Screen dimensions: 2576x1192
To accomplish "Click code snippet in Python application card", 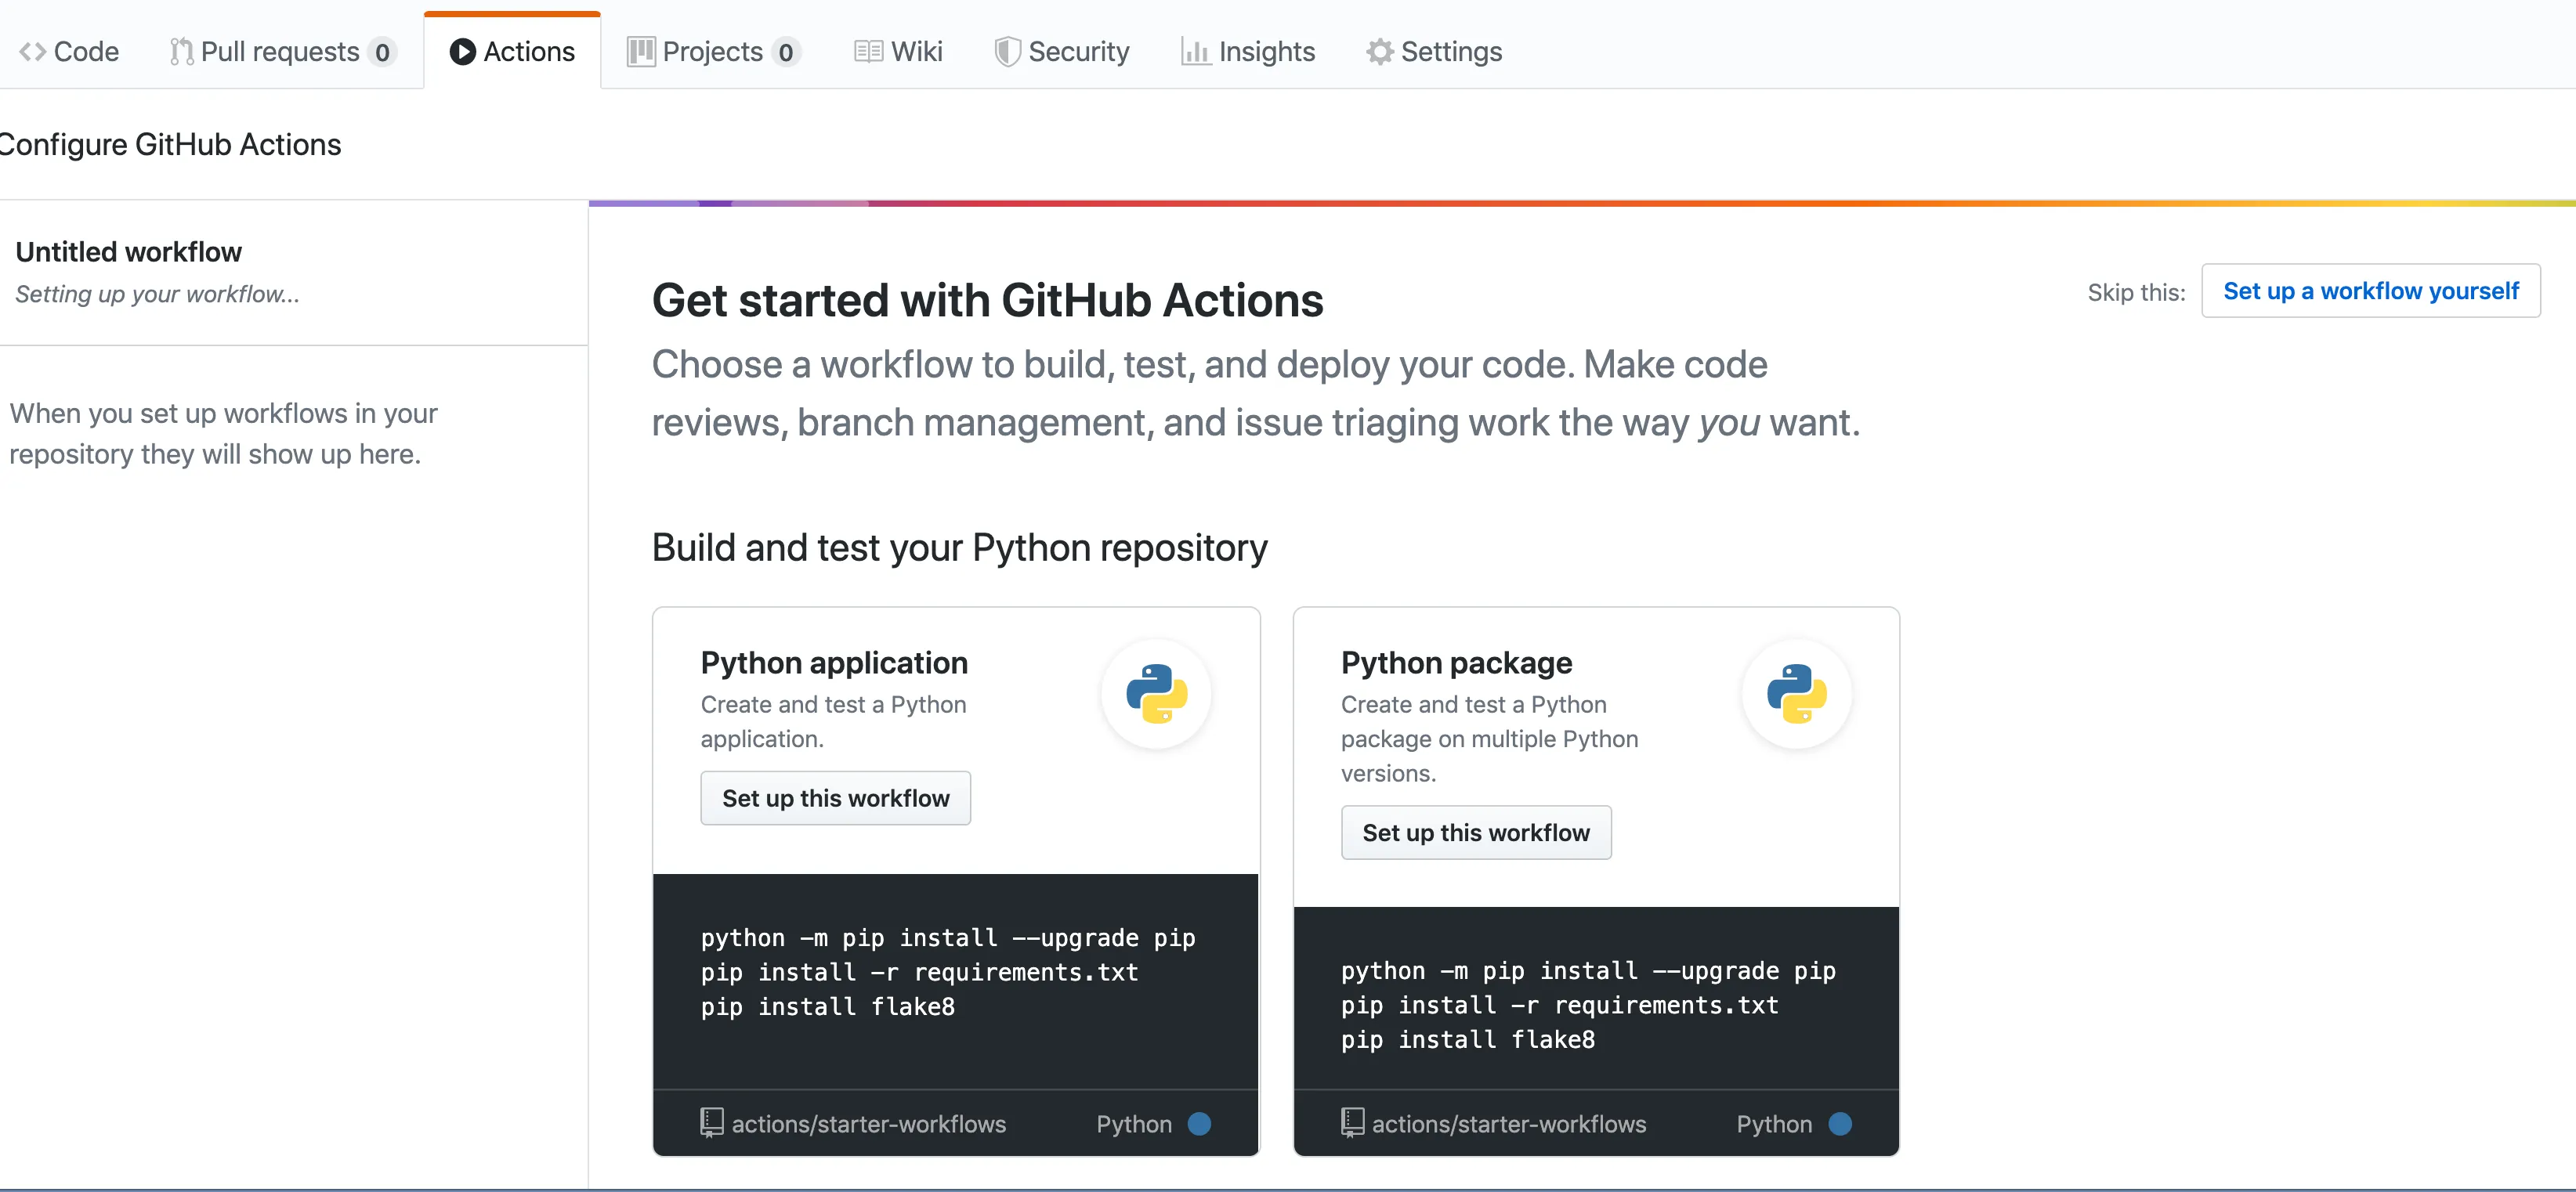I will coord(948,972).
